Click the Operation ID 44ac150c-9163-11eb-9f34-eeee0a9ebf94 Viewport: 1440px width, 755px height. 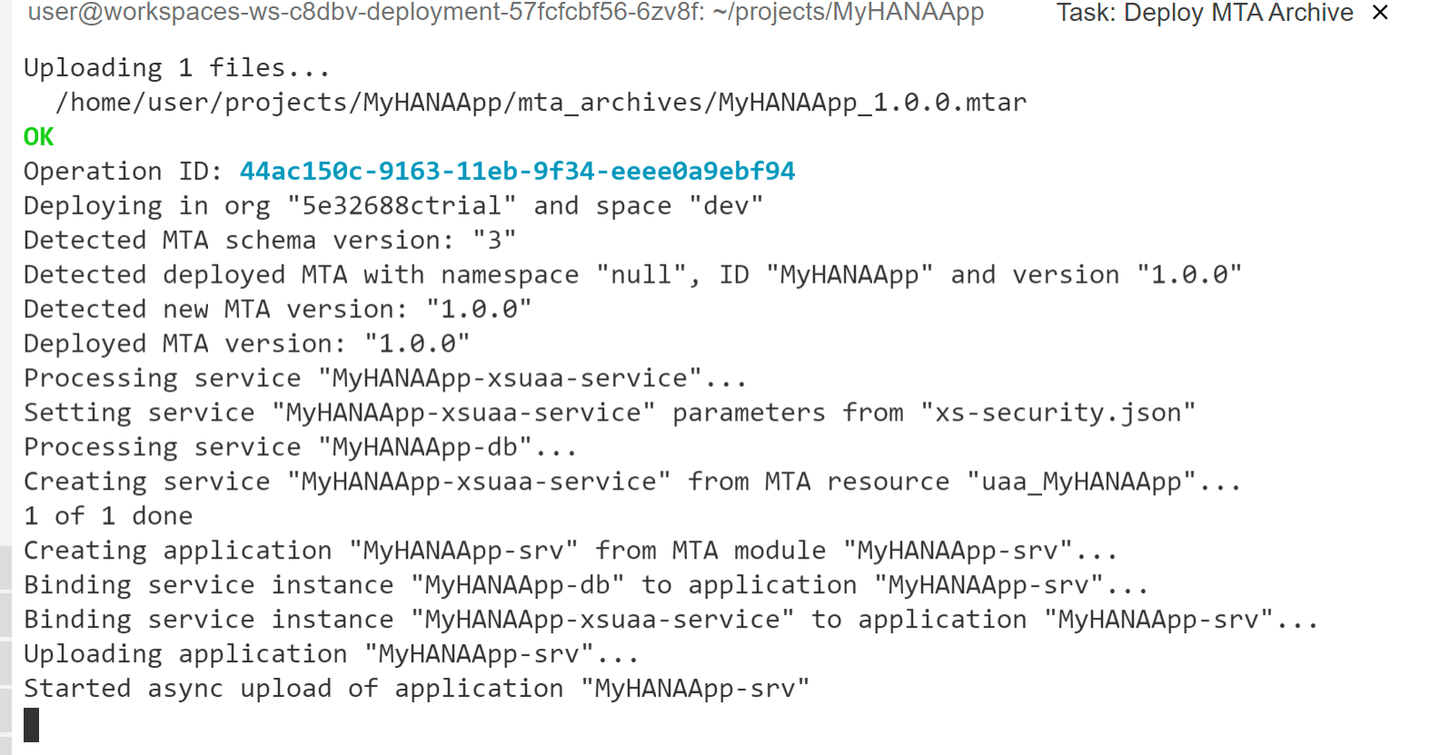pos(517,171)
